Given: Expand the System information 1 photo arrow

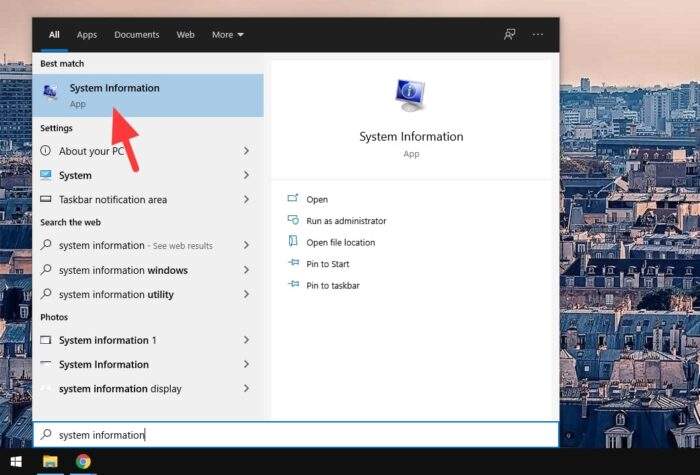Looking at the screenshot, I should 246,340.
